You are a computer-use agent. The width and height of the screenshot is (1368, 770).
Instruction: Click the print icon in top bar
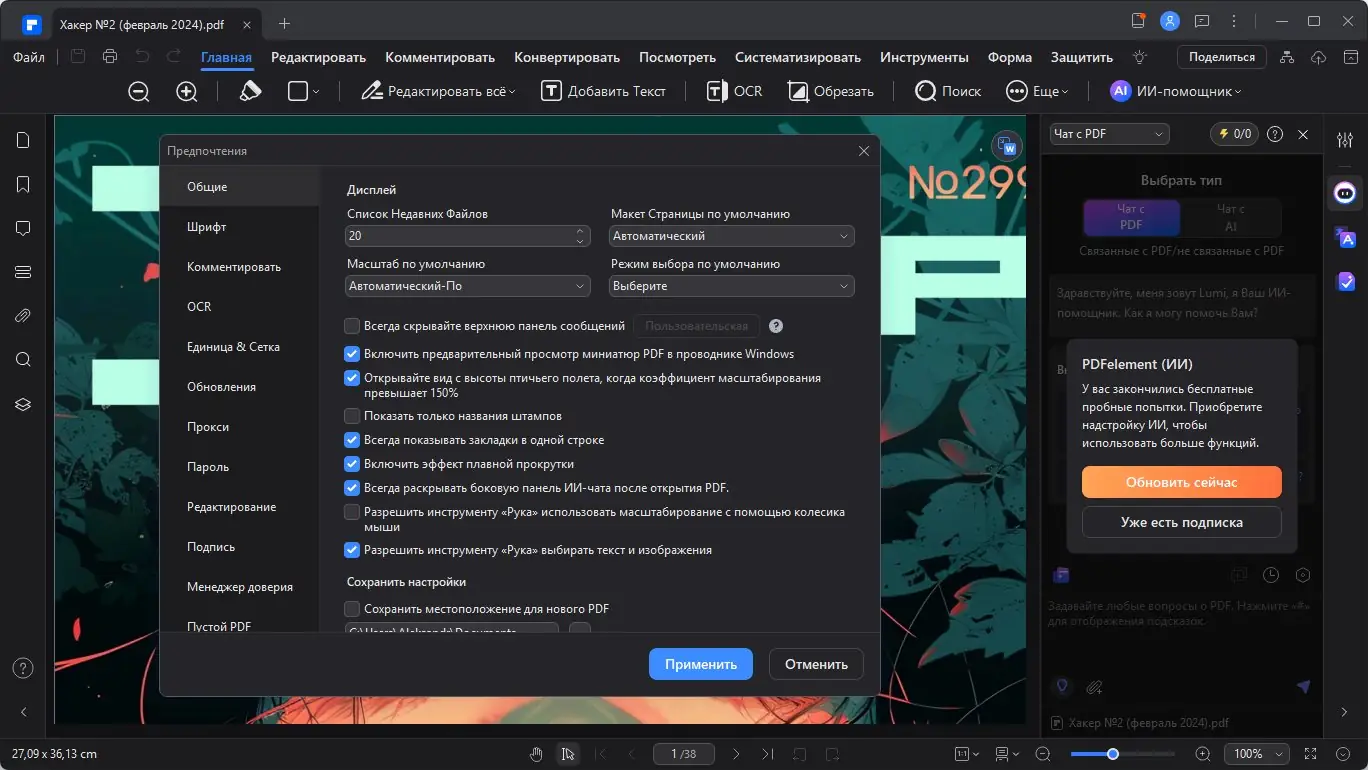pyautogui.click(x=110, y=57)
